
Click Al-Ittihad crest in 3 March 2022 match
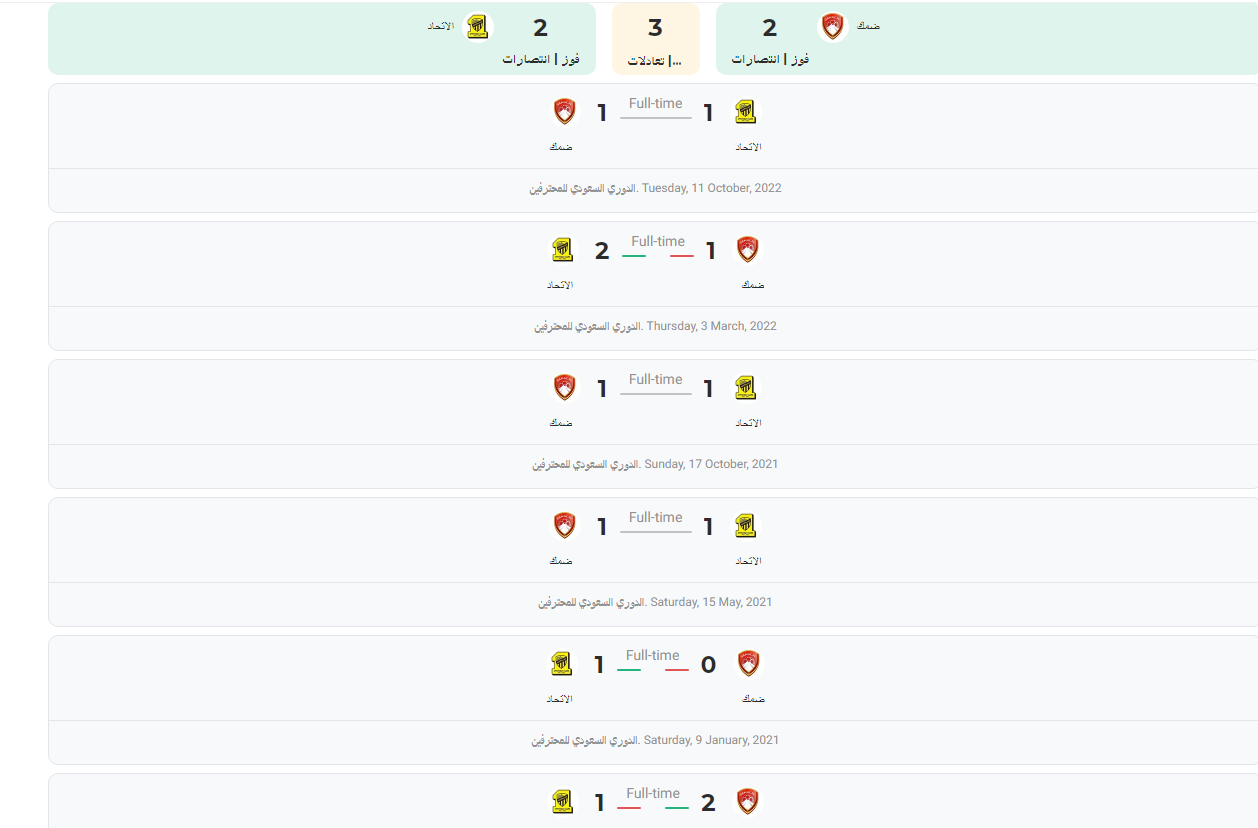(x=563, y=250)
